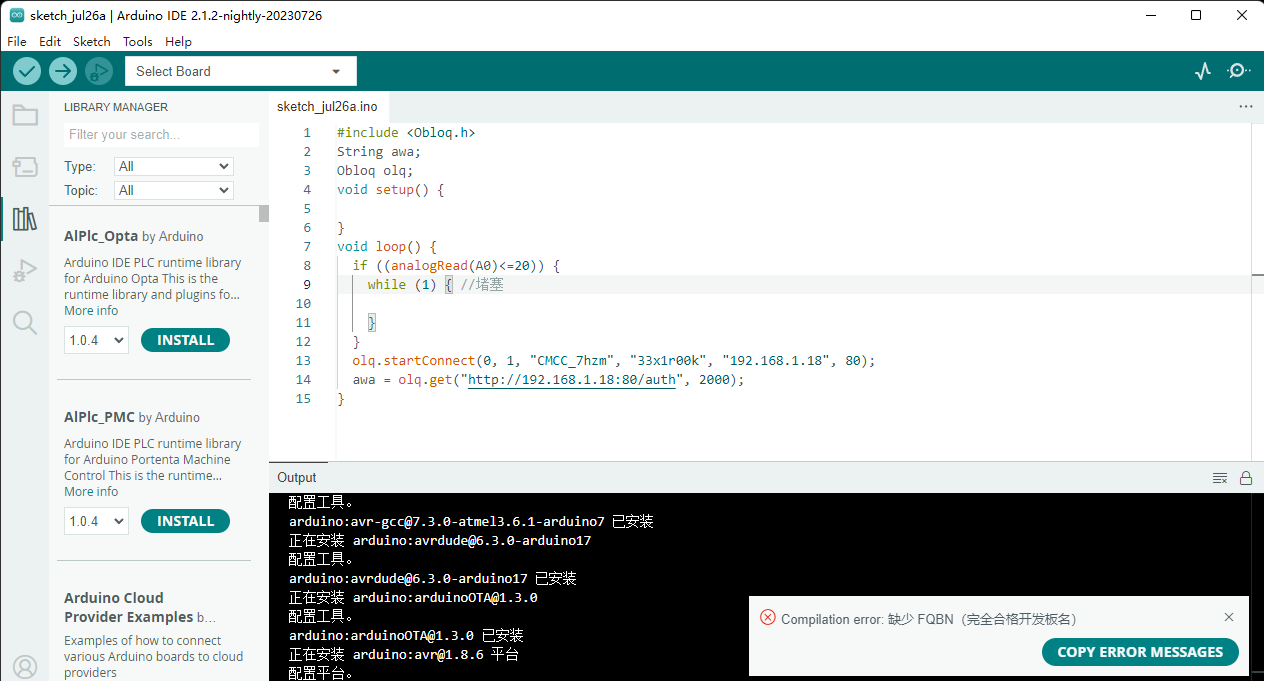Click the Output panel header label
Viewport: 1264px width, 681px height.
pyautogui.click(x=297, y=478)
